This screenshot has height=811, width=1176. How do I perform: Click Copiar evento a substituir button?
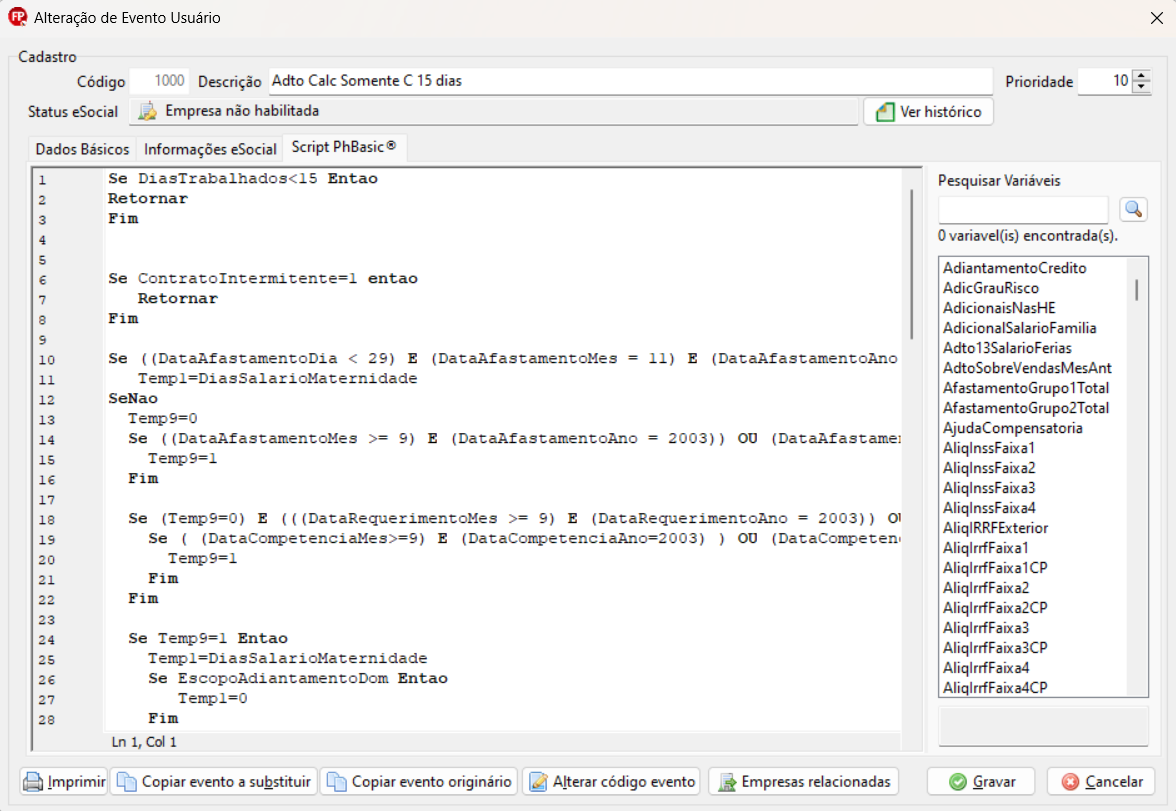[214, 782]
